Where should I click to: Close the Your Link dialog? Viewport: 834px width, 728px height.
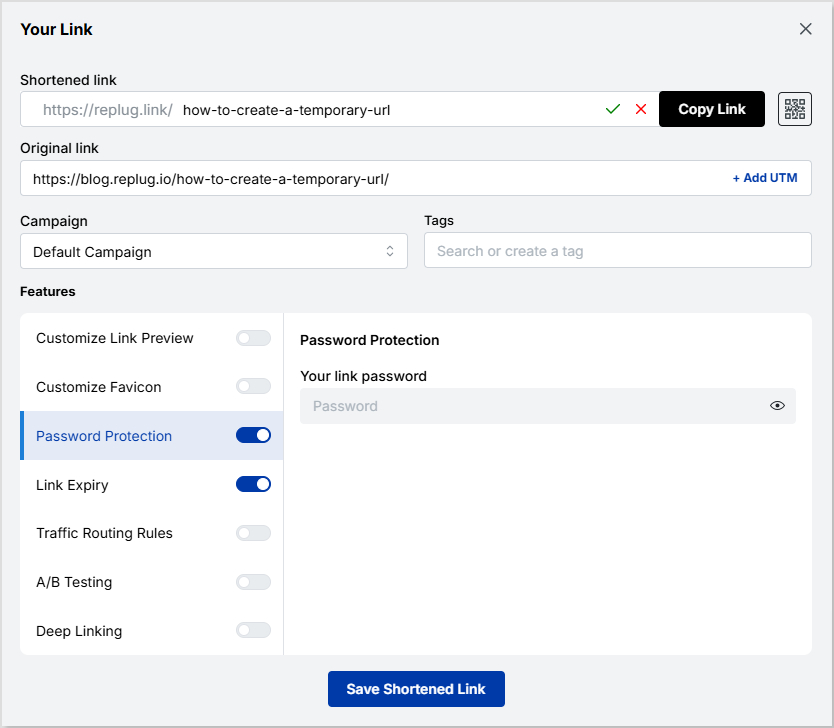pos(806,29)
